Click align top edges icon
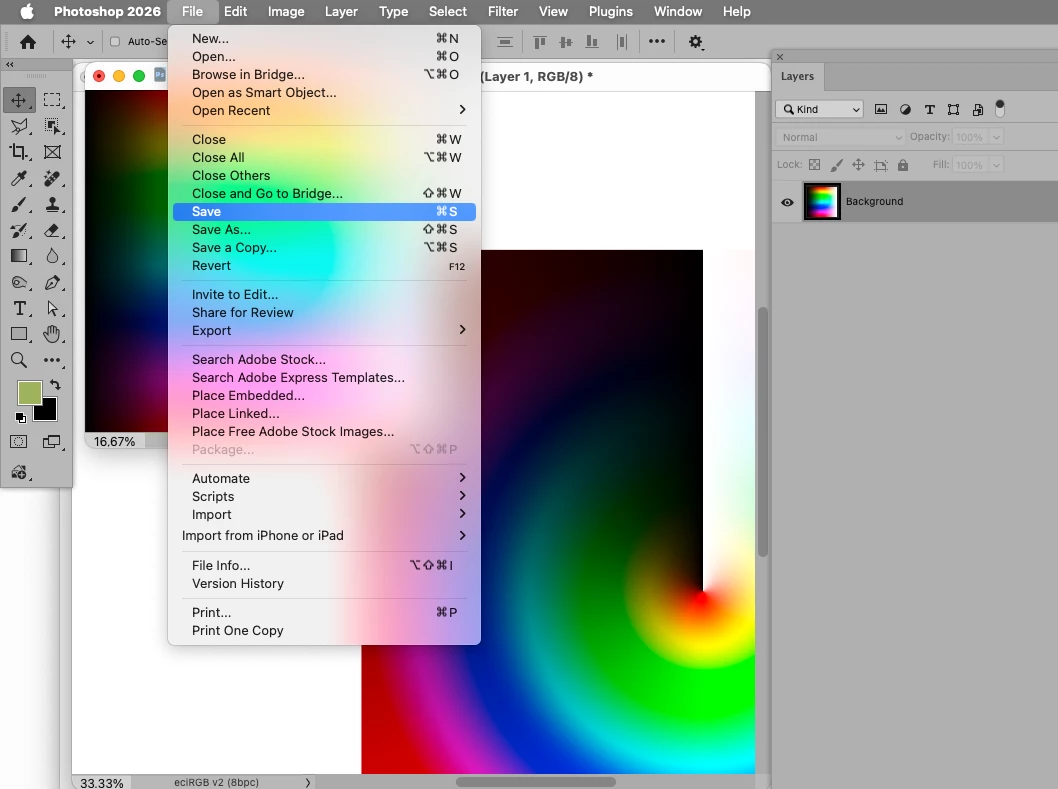 (x=539, y=42)
